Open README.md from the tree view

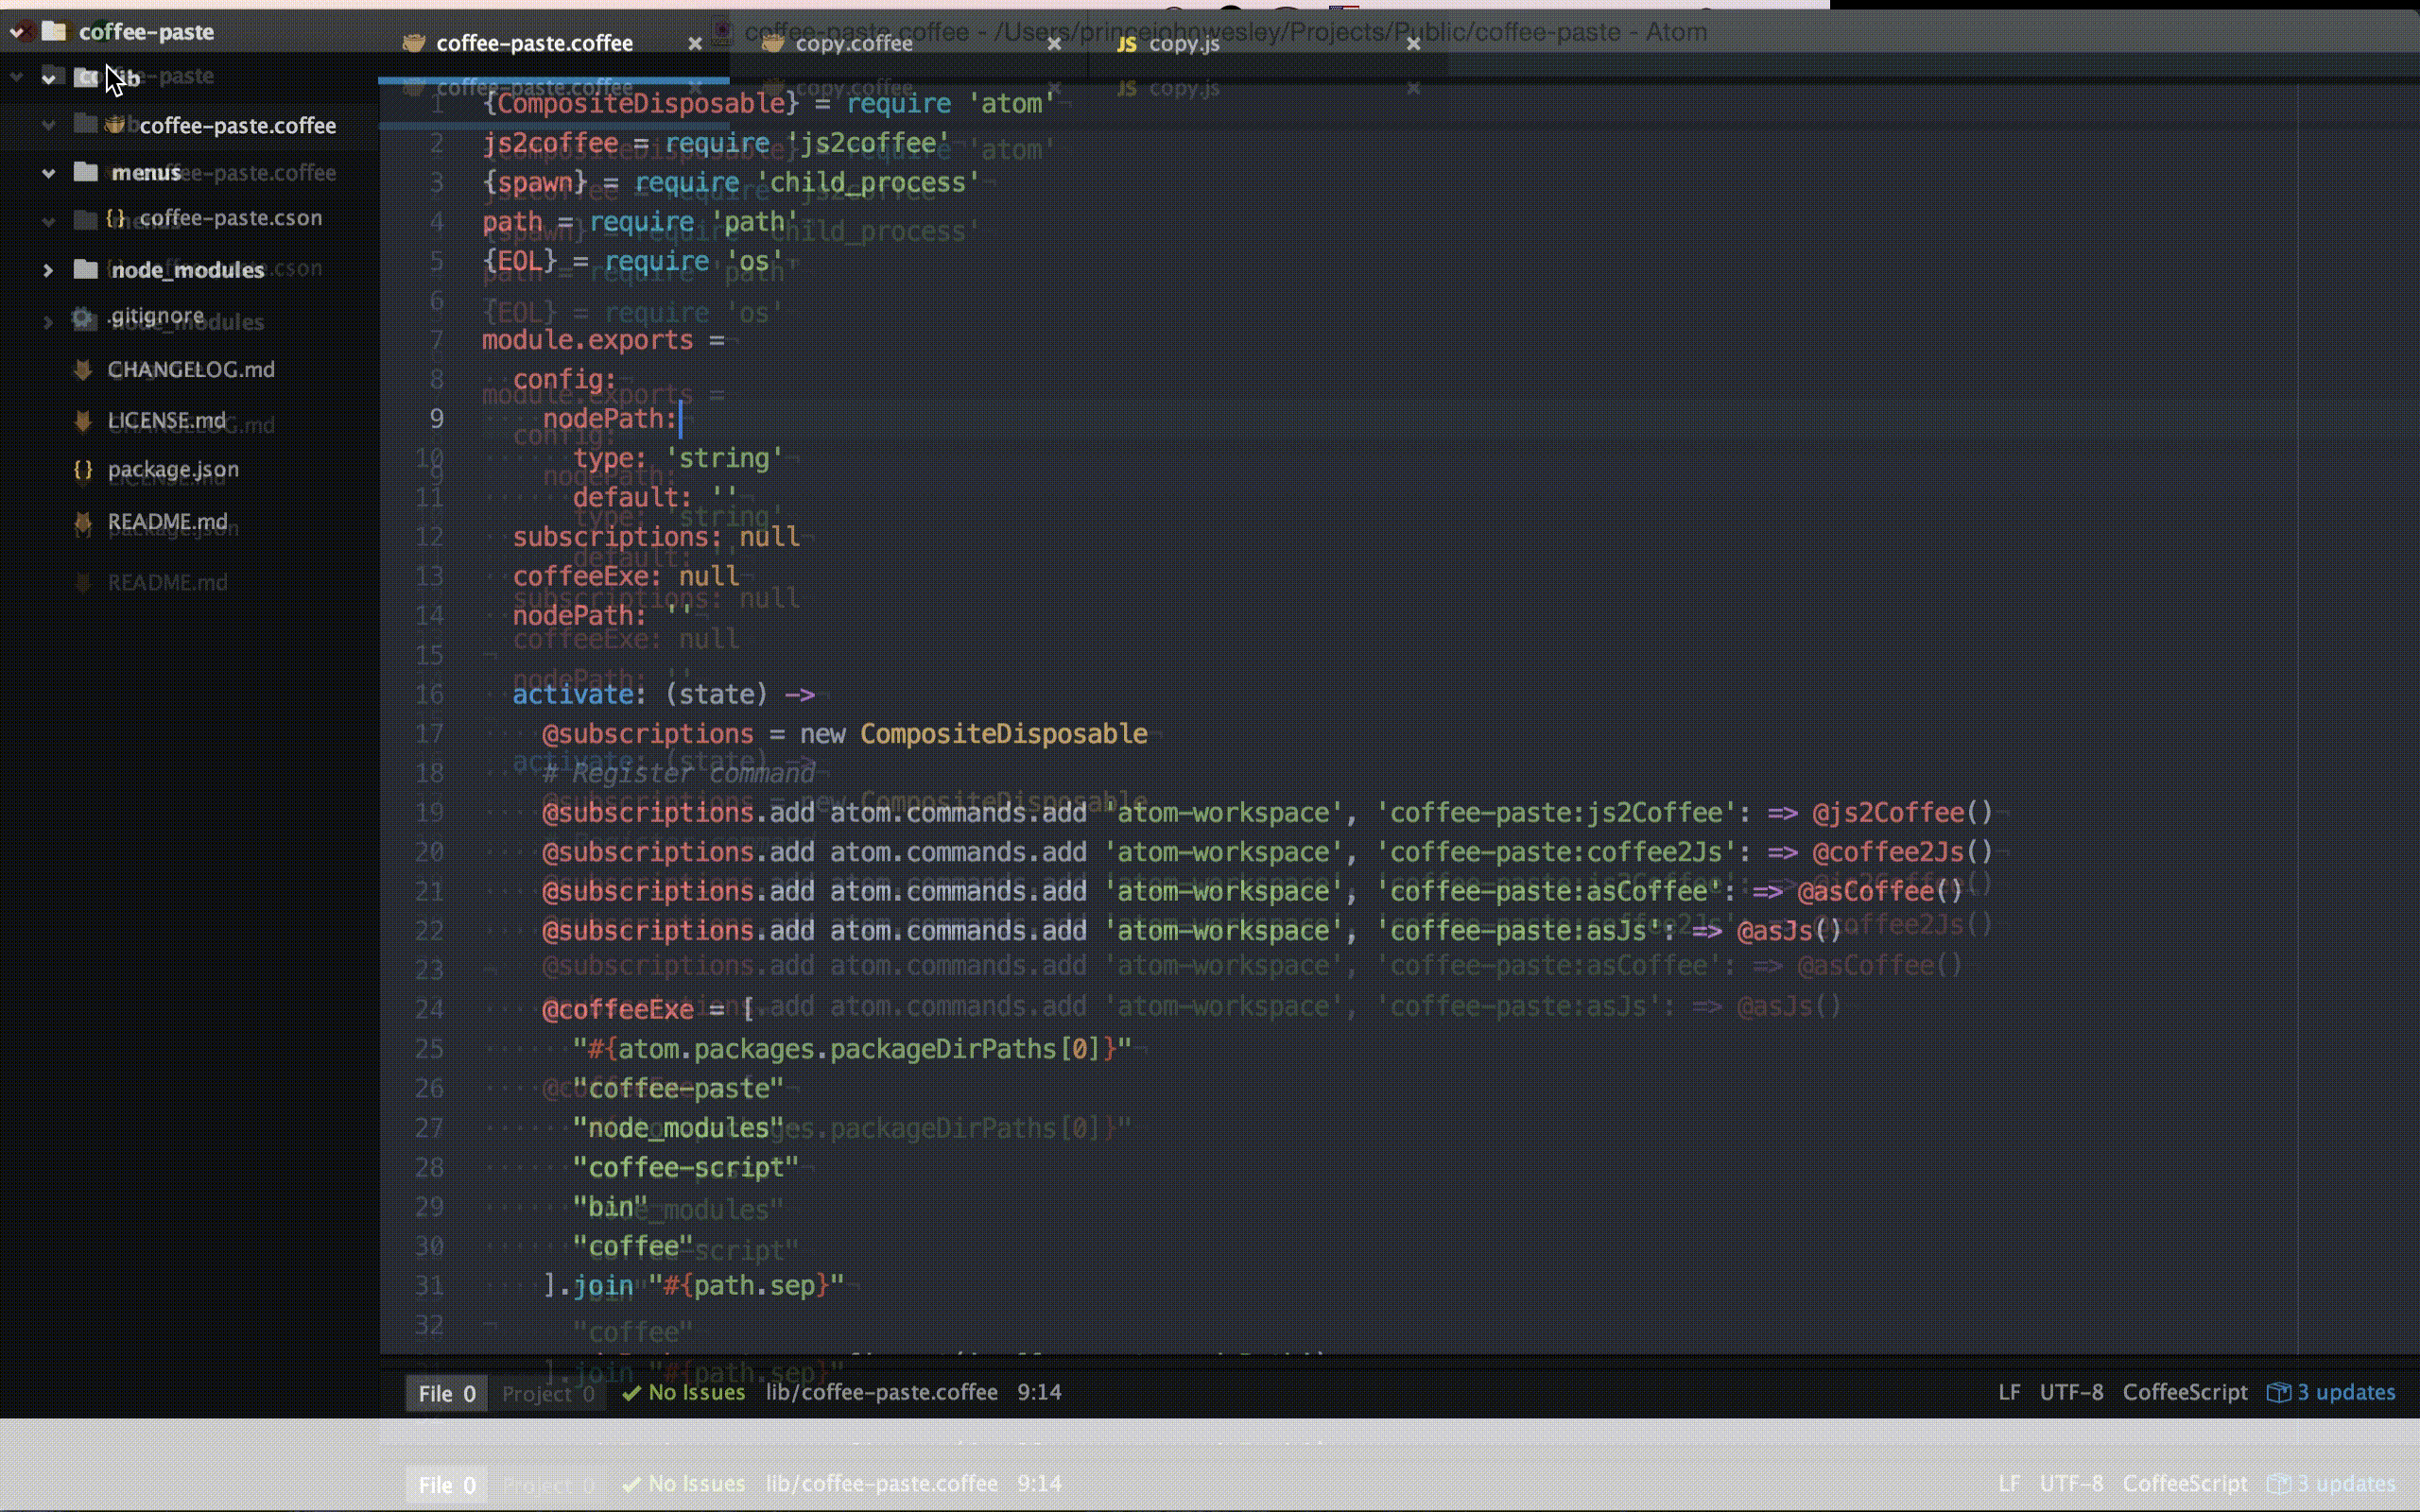(x=168, y=521)
